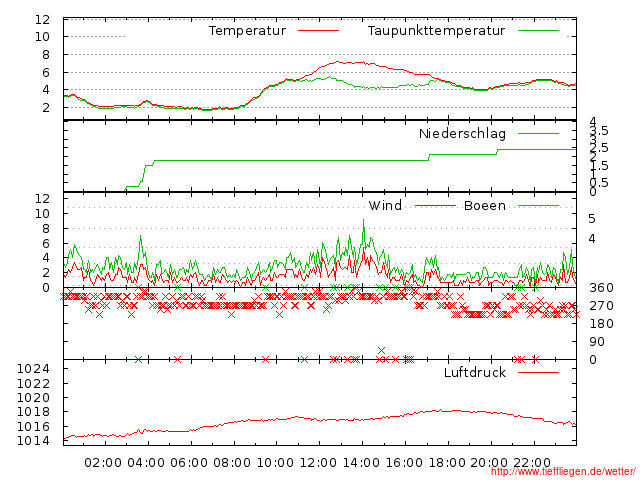Image resolution: width=640 pixels, height=480 pixels.
Task: Click the 360 wind direction axis value
Action: [x=601, y=288]
